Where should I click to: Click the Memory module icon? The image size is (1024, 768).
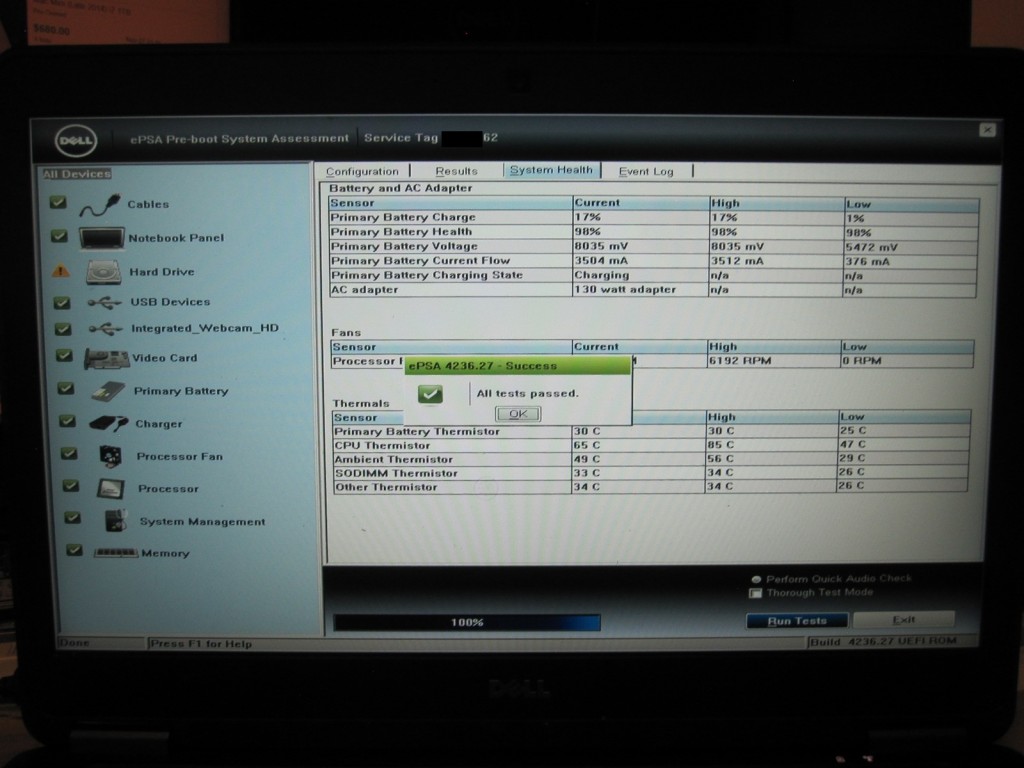click(115, 553)
